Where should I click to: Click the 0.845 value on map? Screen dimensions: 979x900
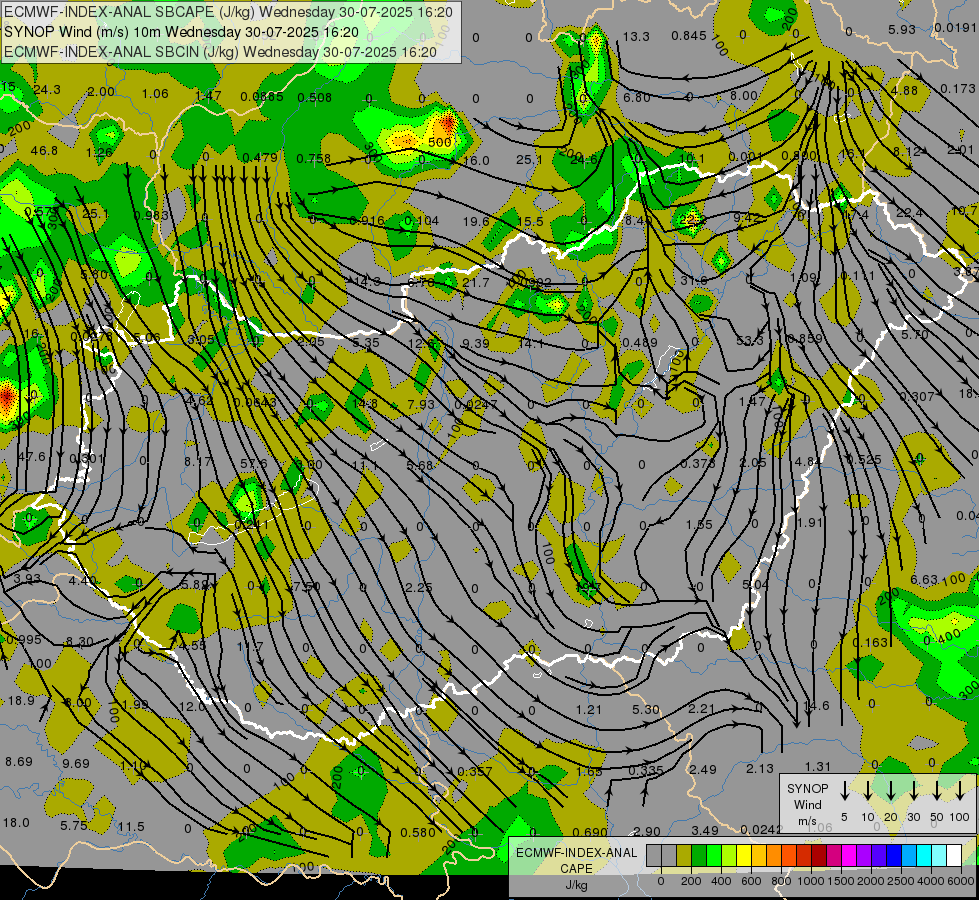point(689,36)
